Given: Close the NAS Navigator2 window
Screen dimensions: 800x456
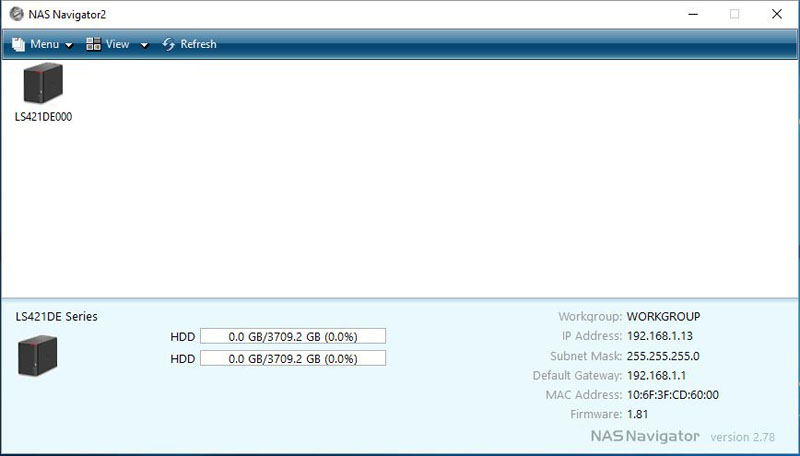Looking at the screenshot, I should pyautogui.click(x=777, y=14).
